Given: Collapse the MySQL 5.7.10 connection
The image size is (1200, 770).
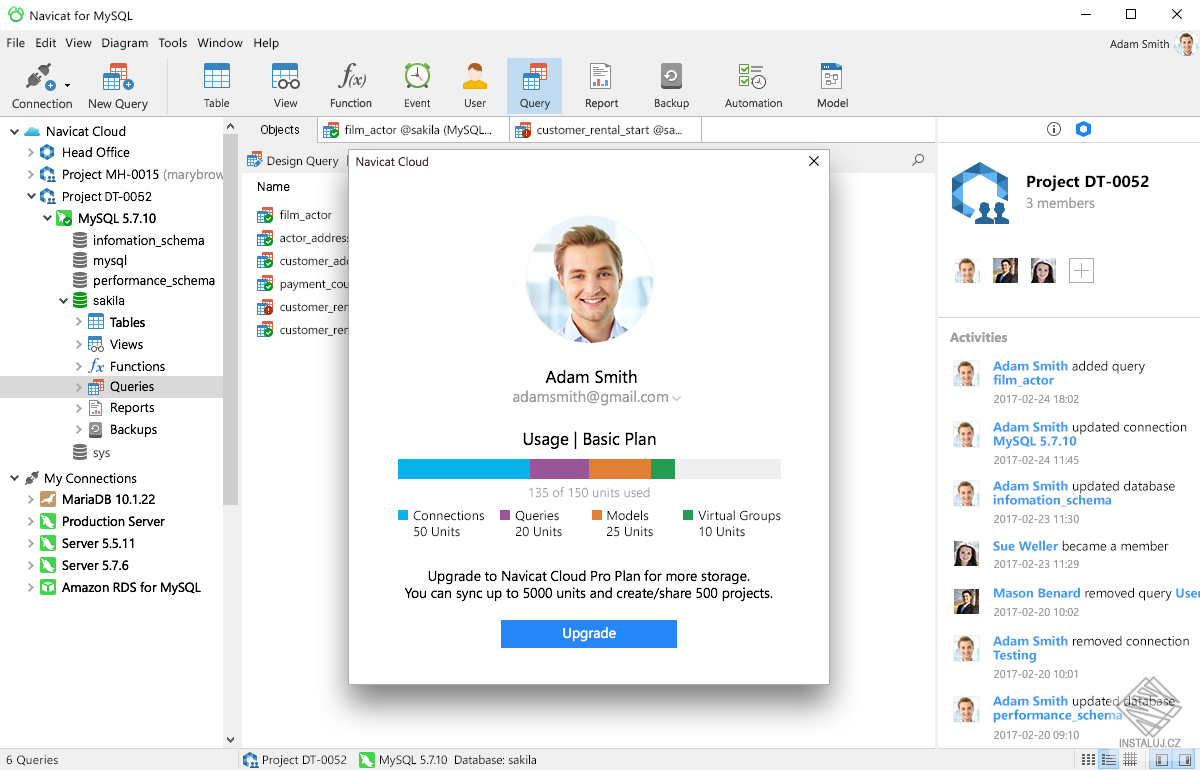Looking at the screenshot, I should point(47,218).
